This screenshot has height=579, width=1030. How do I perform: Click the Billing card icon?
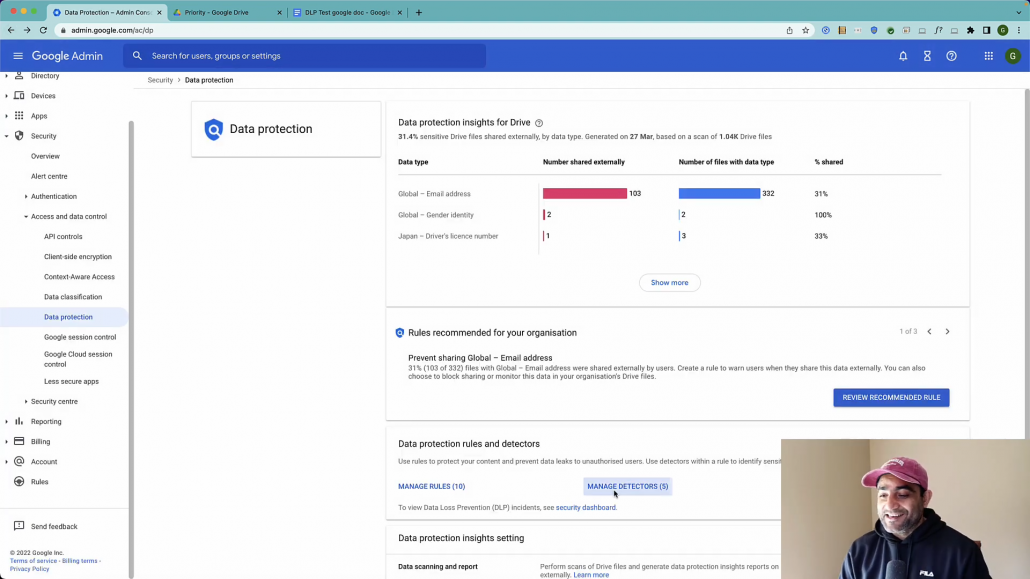[x=19, y=442]
